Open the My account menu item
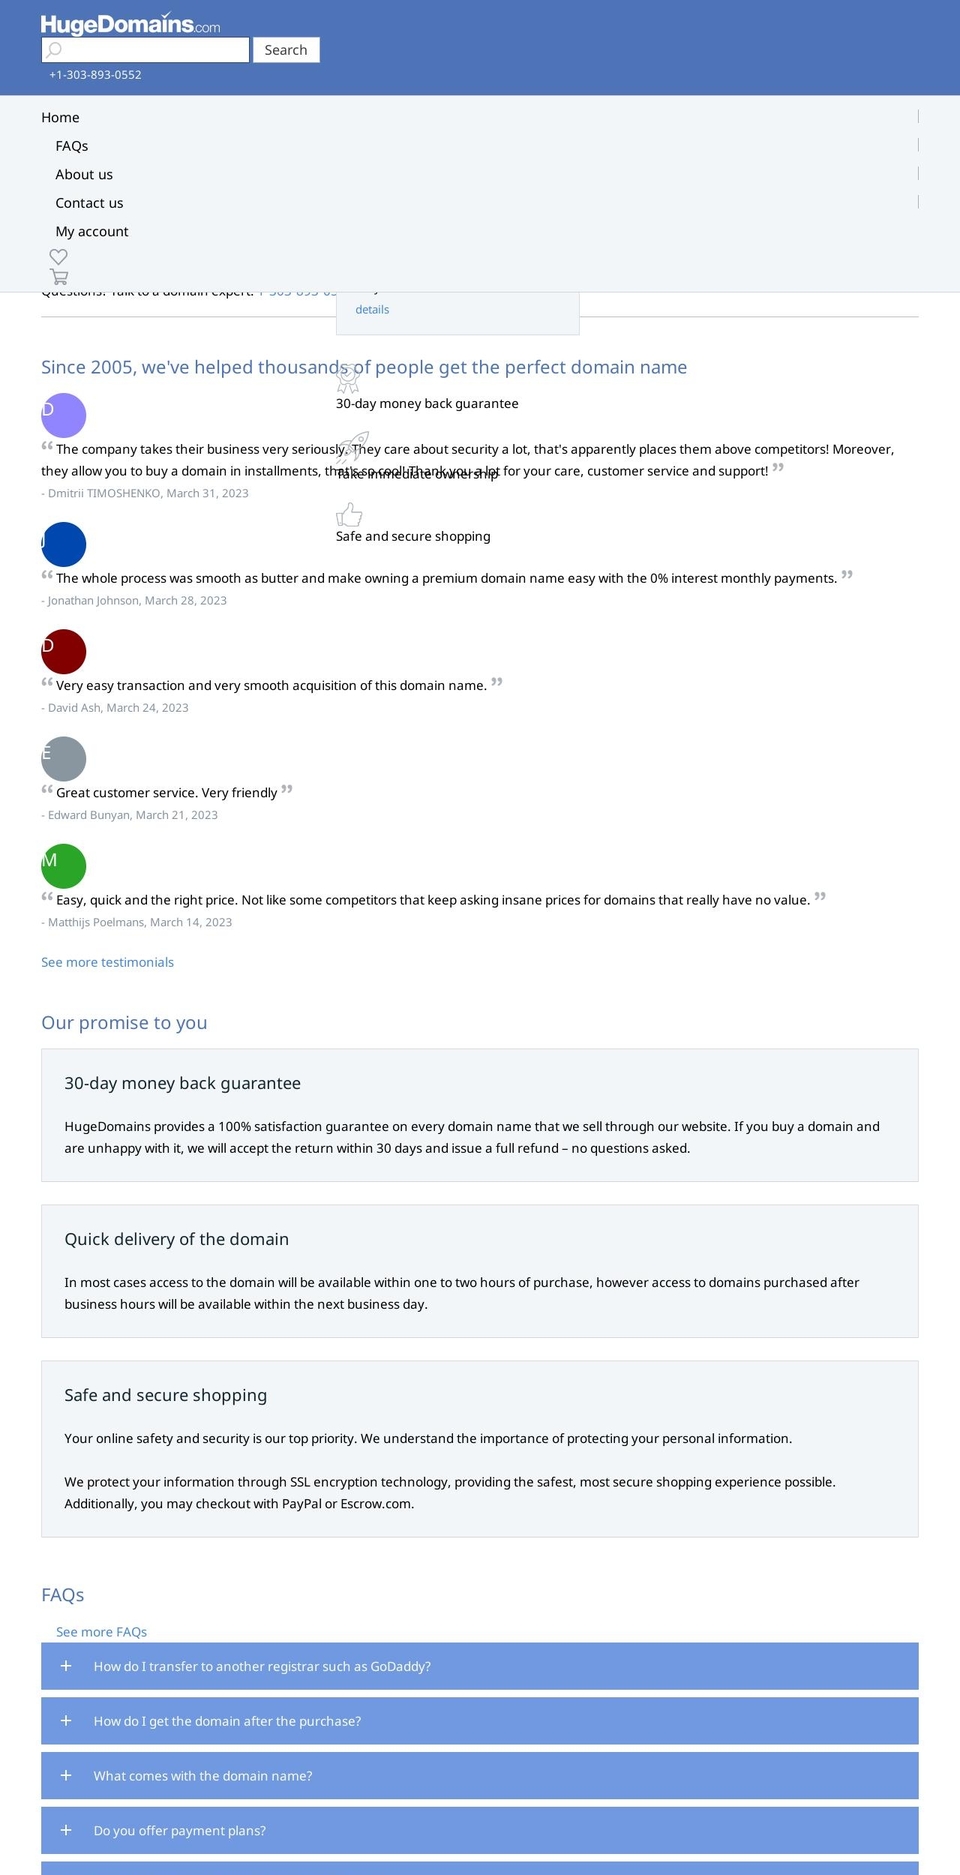The image size is (960, 1875). (x=92, y=231)
